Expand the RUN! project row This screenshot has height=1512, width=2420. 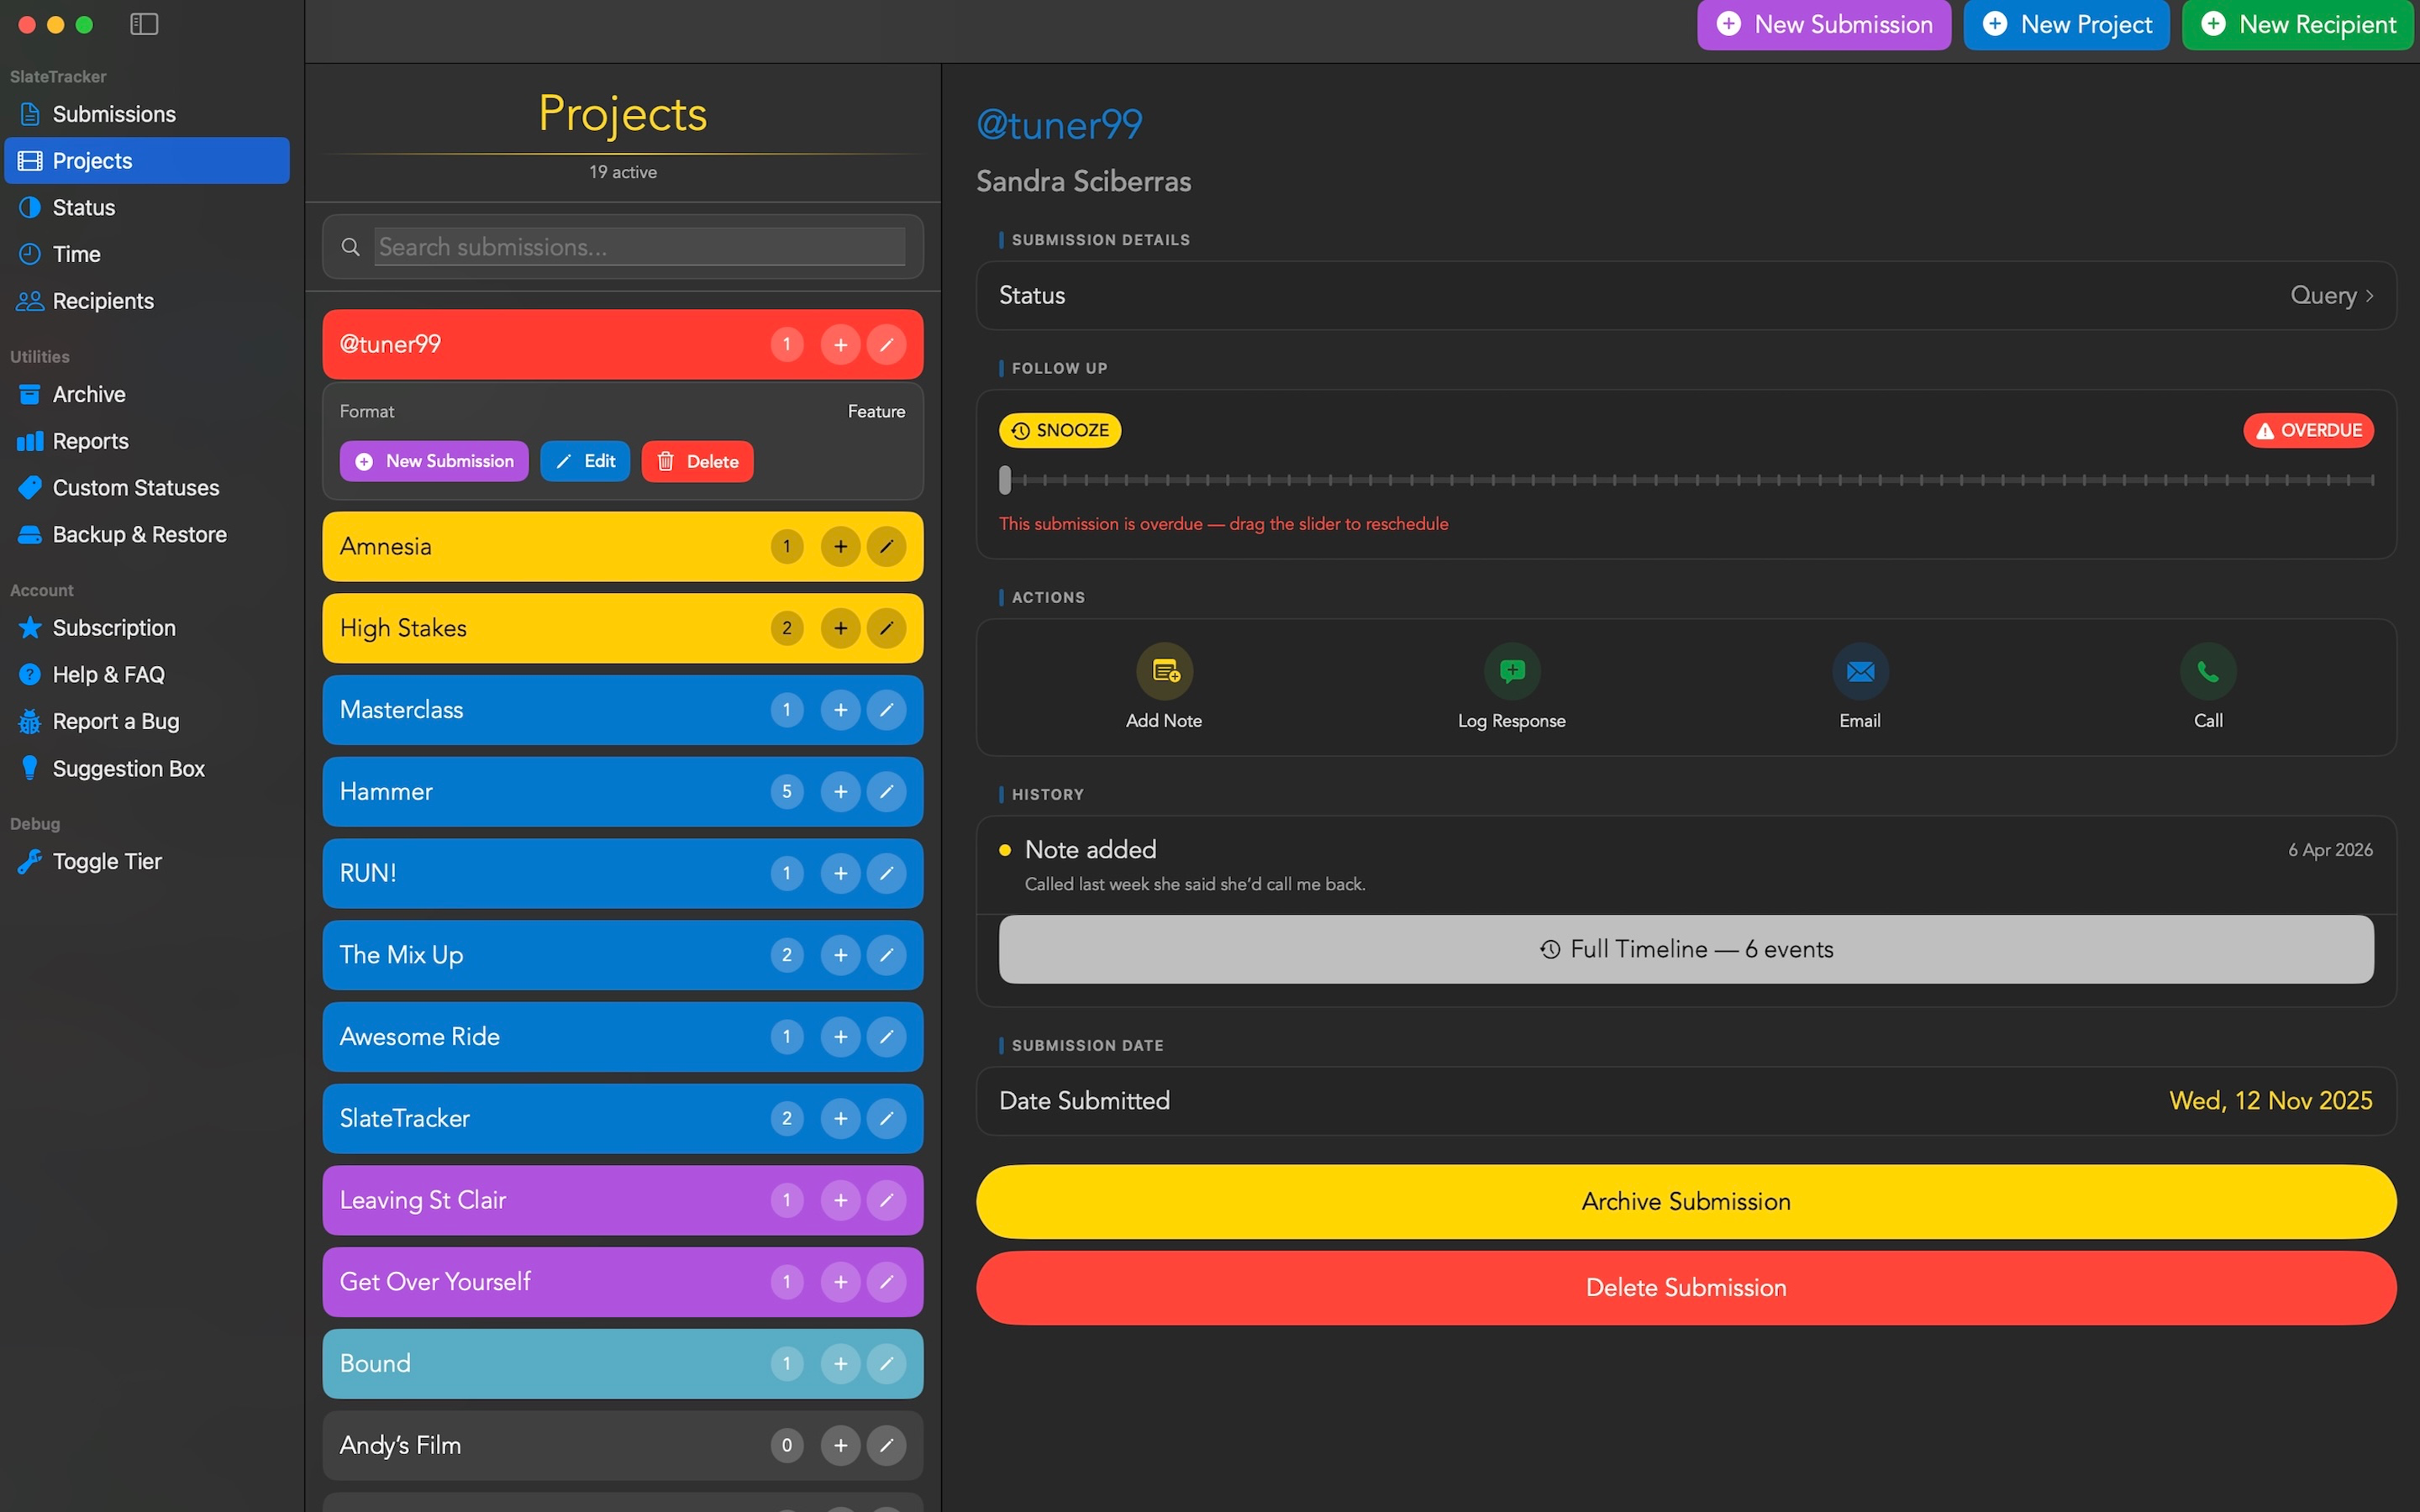tap(622, 874)
